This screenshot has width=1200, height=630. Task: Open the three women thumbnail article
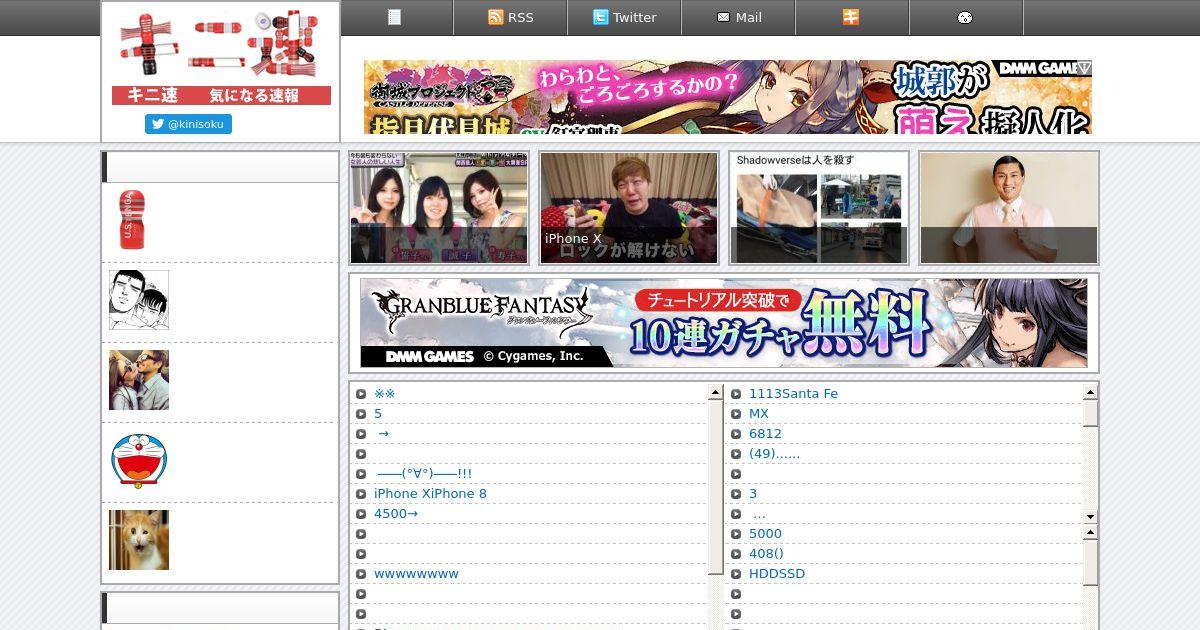[x=439, y=208]
